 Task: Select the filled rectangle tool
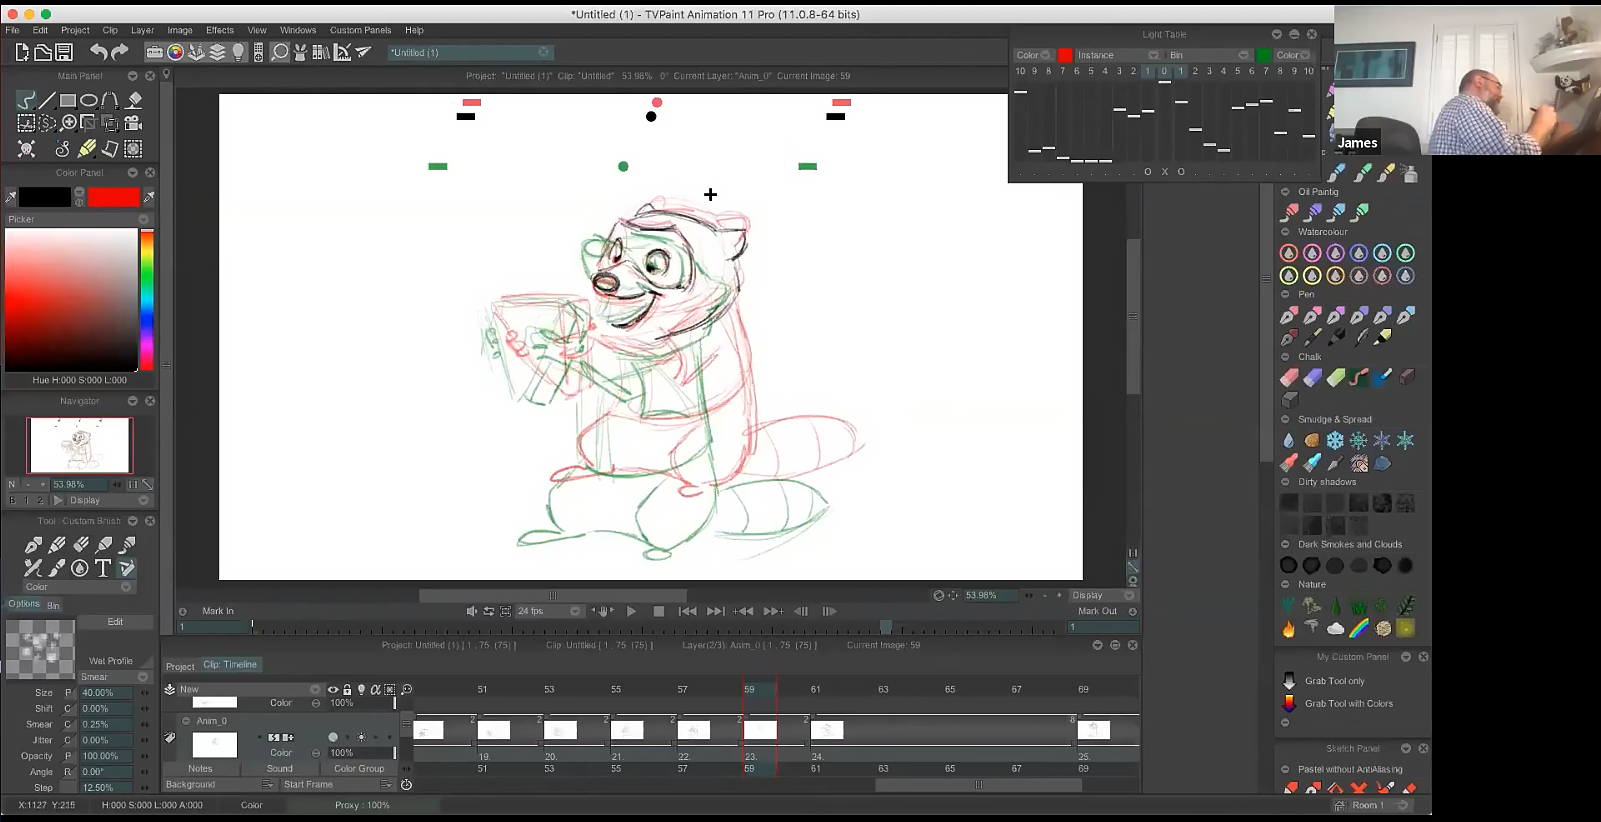(x=68, y=100)
